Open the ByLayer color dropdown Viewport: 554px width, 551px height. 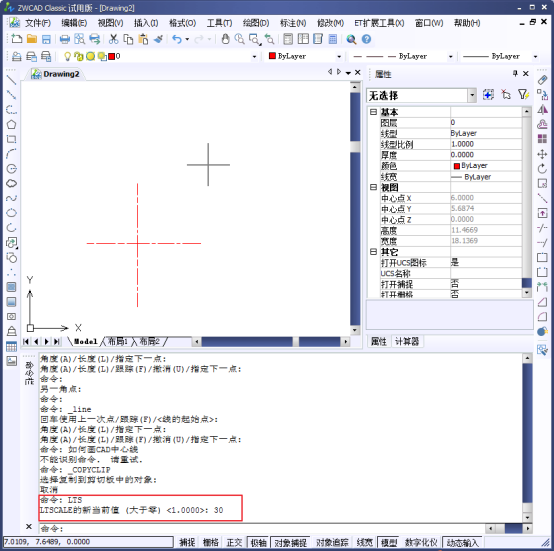click(x=339, y=57)
